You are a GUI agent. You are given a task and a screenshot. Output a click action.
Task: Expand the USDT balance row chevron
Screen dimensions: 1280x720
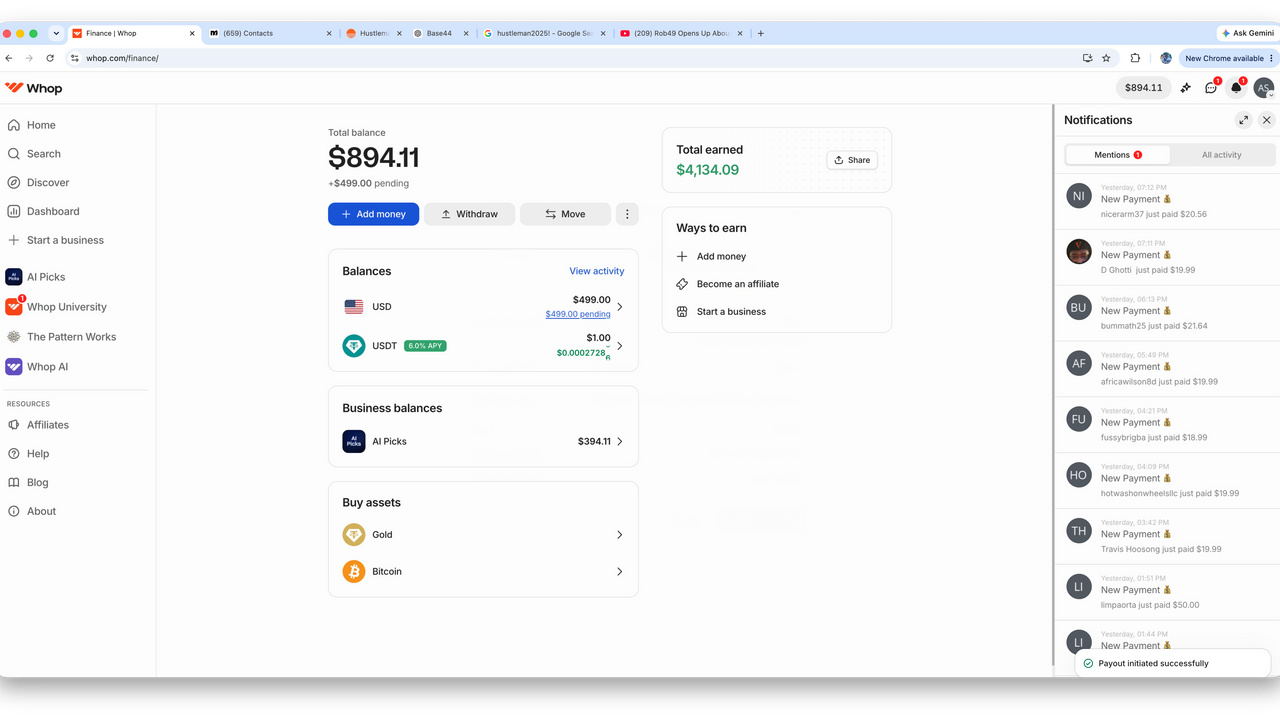pos(619,346)
